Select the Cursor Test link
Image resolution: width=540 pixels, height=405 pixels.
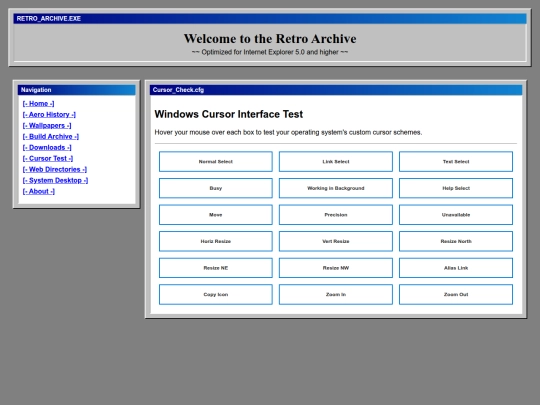(48, 158)
